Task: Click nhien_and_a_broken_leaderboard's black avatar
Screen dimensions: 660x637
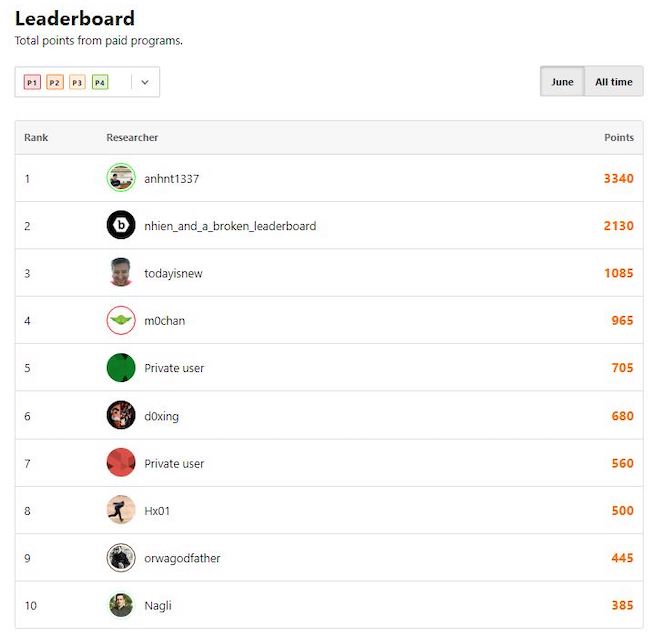Action: 120,226
